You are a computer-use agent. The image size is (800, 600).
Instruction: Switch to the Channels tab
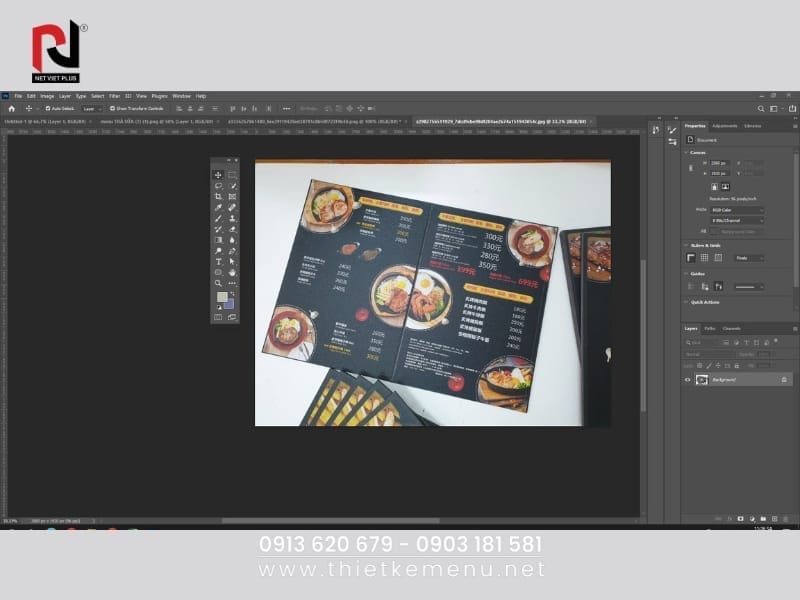point(731,328)
